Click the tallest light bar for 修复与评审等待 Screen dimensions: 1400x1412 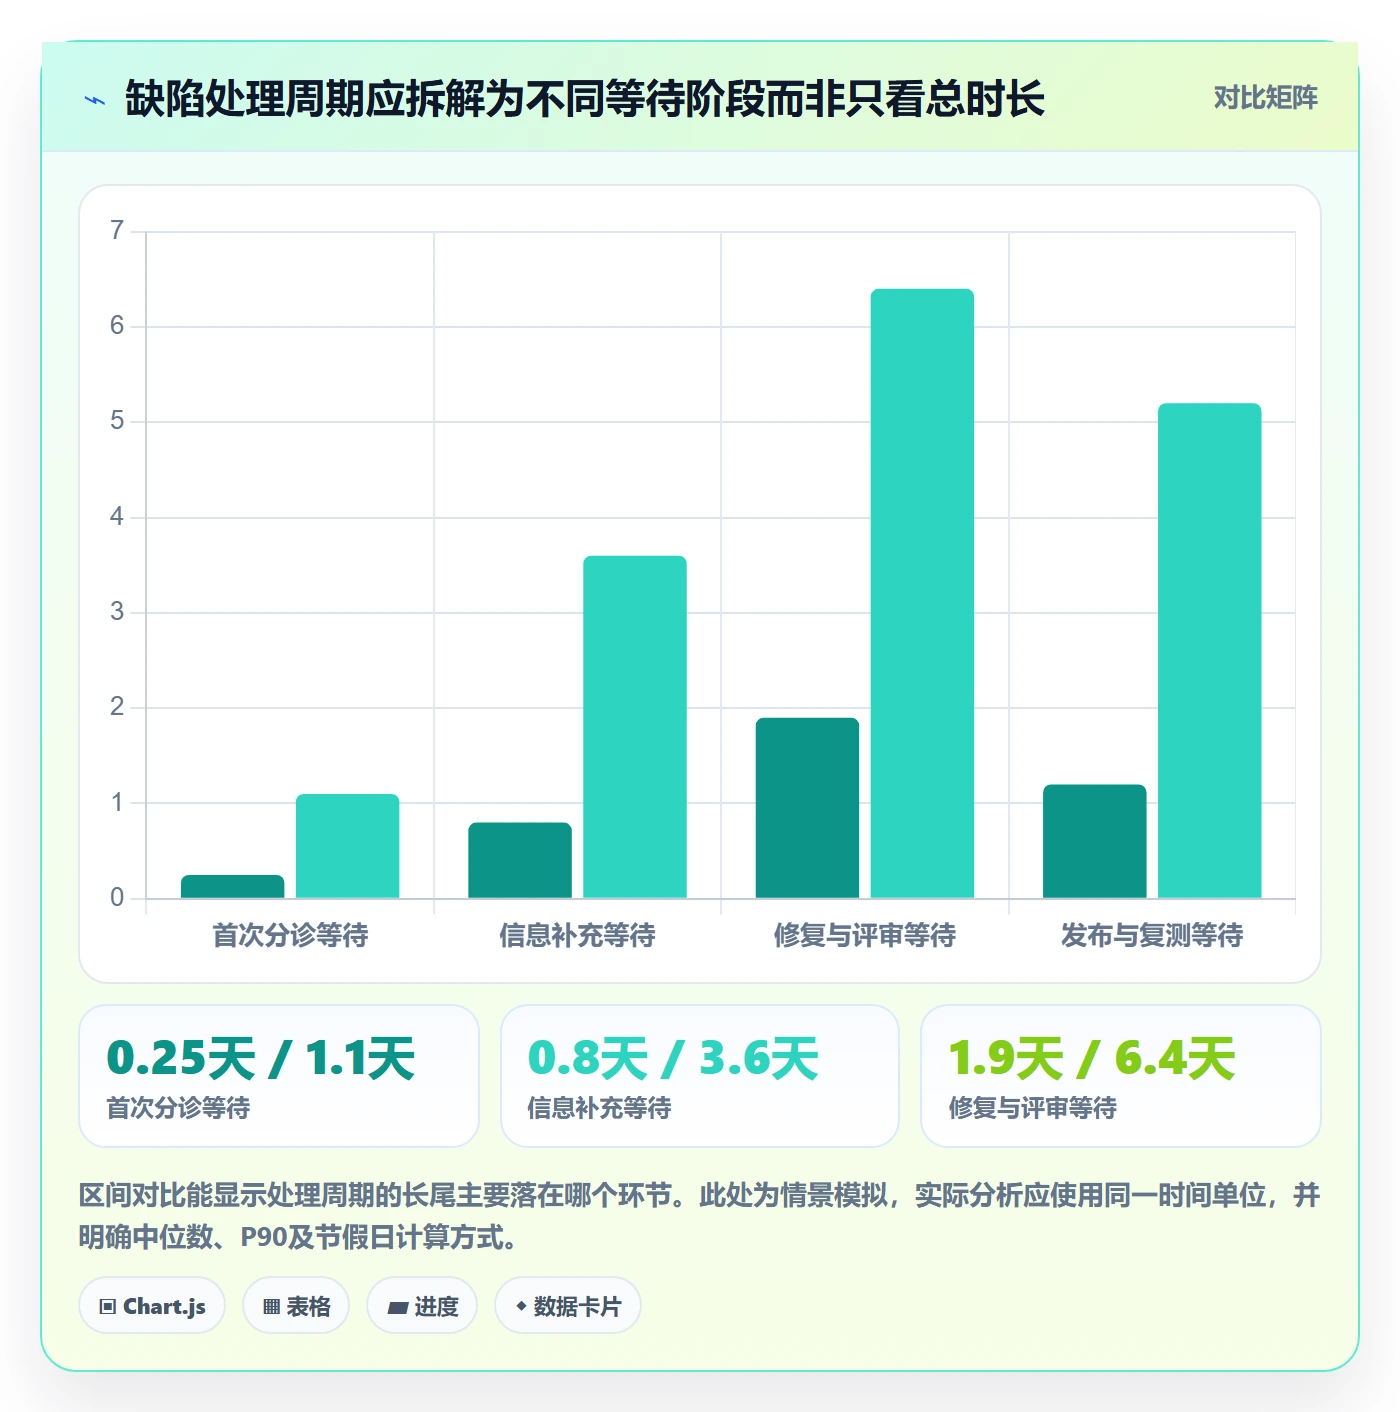point(922,593)
